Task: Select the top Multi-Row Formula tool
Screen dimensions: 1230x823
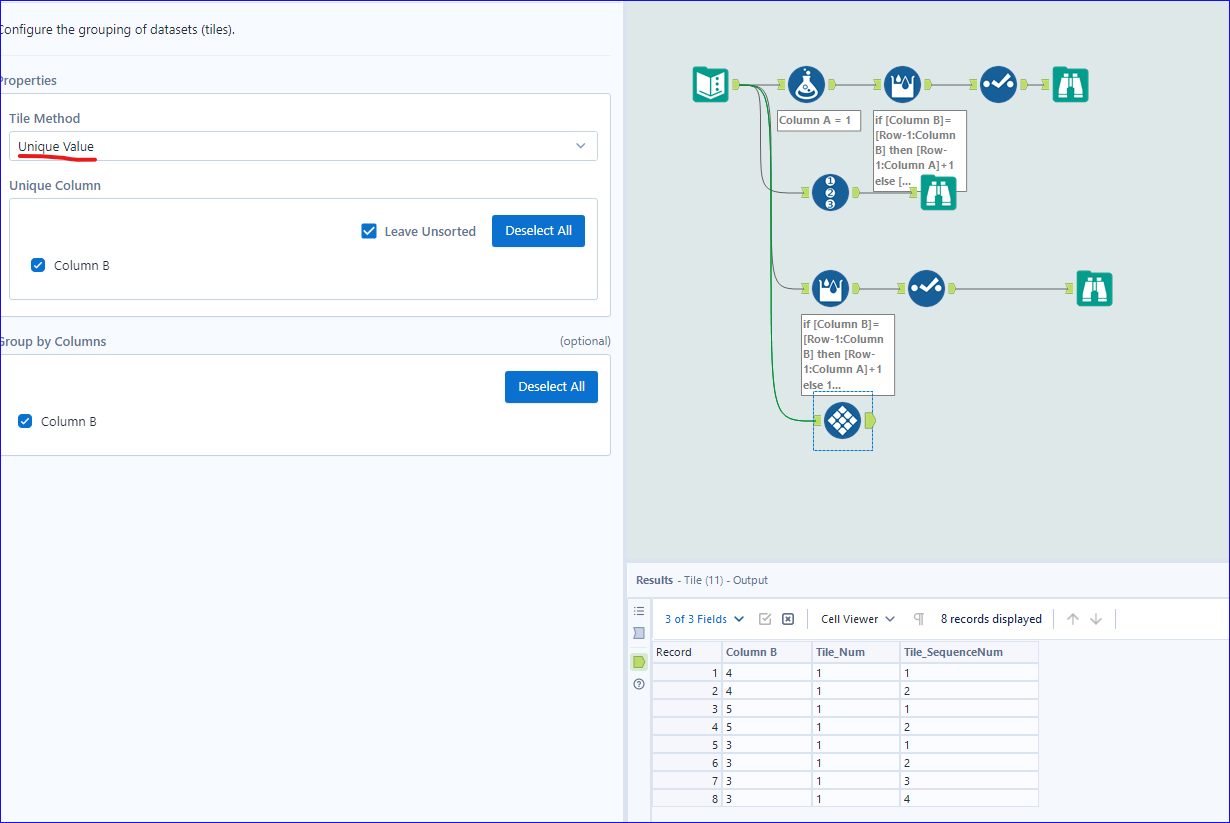Action: (902, 84)
